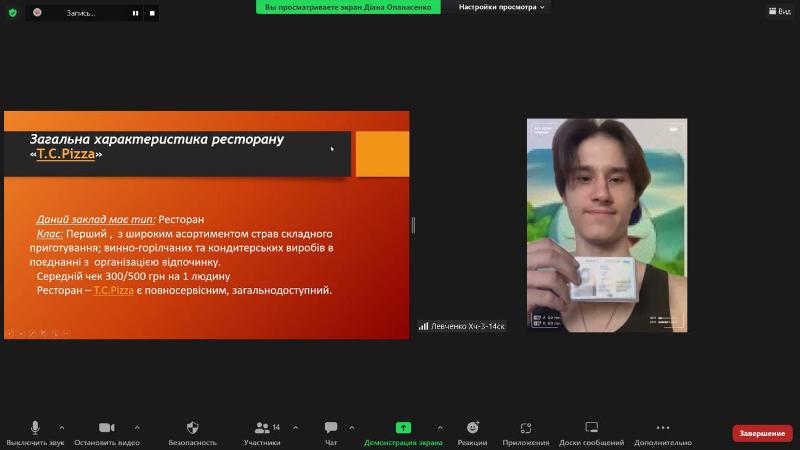The image size is (800, 450).
Task: Expand the audio options arrow
Action: tap(62, 428)
